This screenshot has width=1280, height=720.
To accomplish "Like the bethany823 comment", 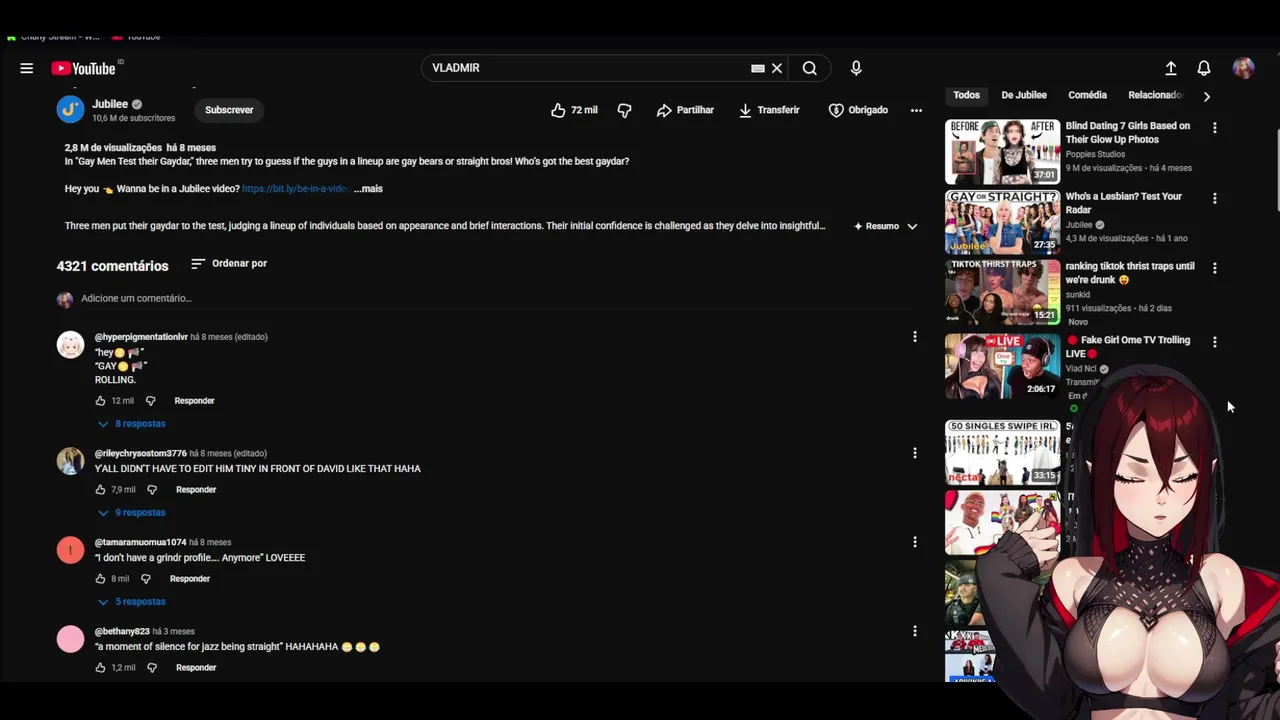I will click(100, 668).
